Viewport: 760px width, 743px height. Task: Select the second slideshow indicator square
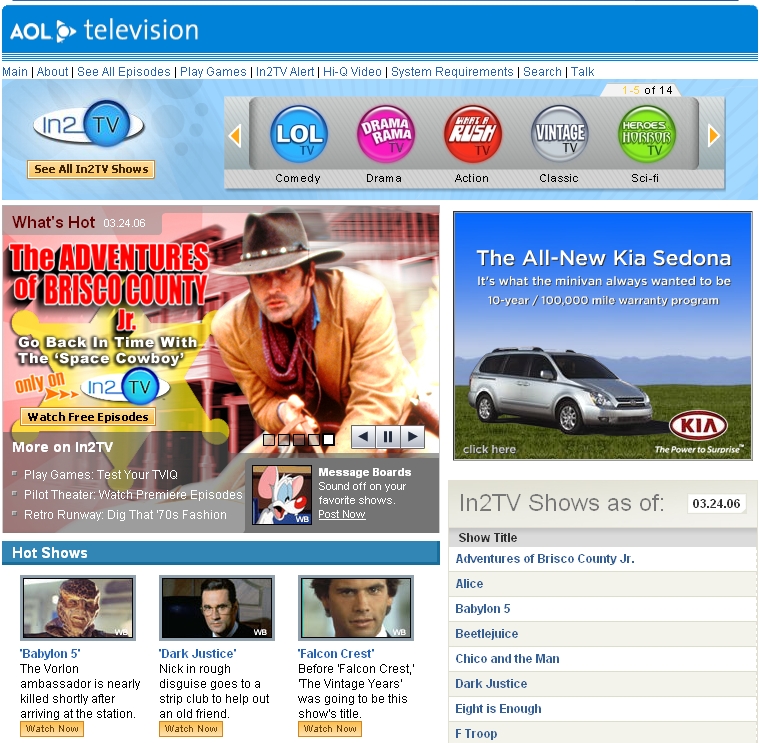[x=284, y=440]
